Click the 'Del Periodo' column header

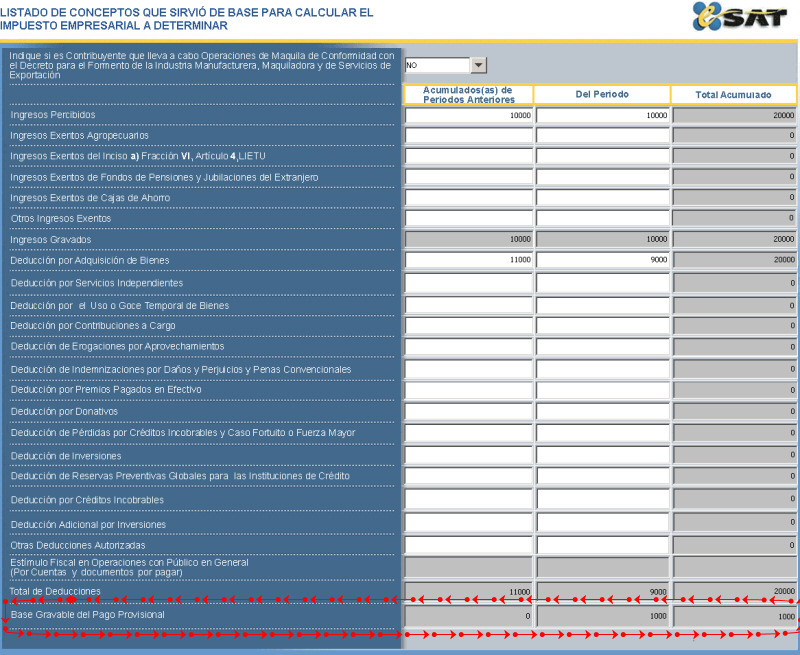602,94
